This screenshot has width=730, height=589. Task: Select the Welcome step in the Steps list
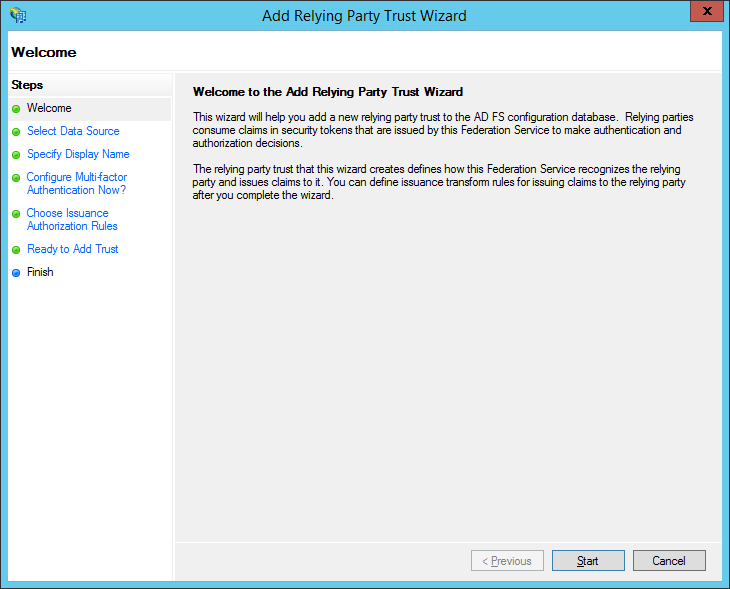click(x=49, y=108)
